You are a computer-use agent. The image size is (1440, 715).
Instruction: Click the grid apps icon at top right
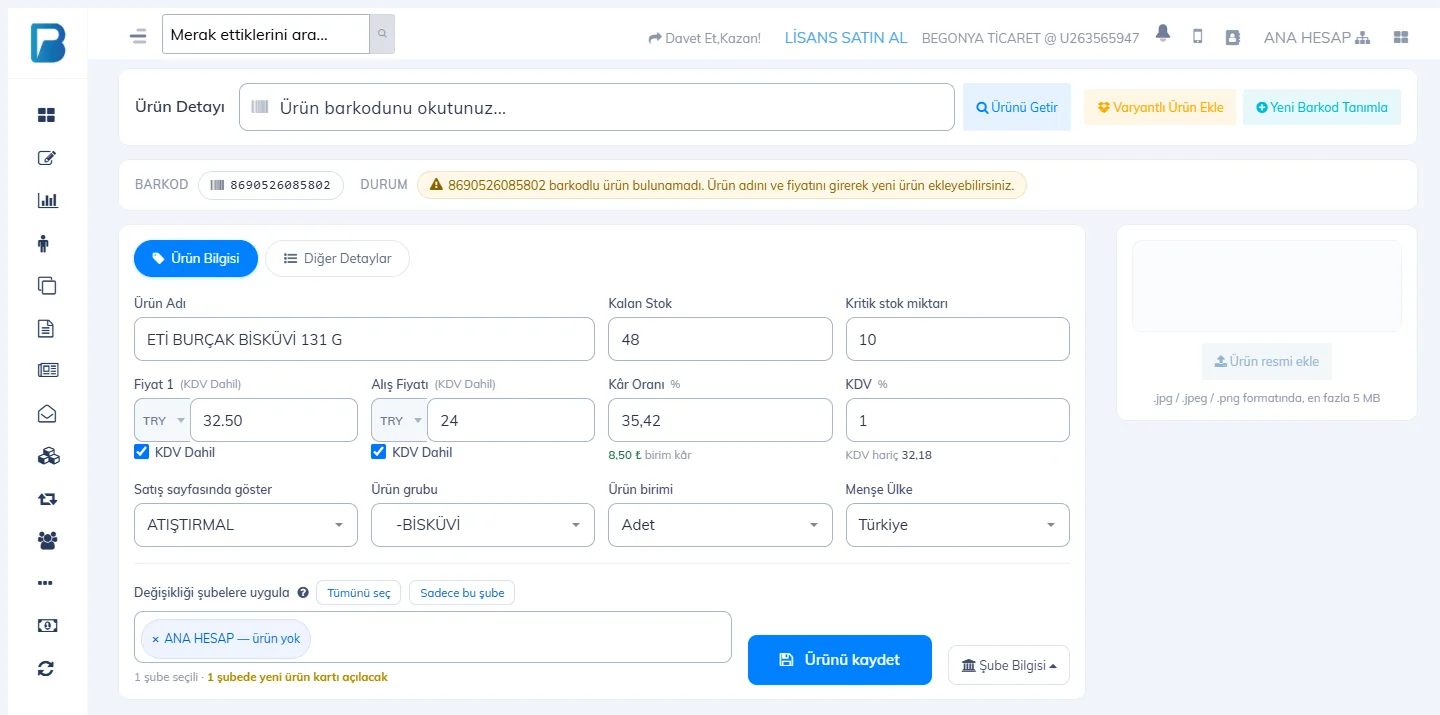pyautogui.click(x=1401, y=37)
